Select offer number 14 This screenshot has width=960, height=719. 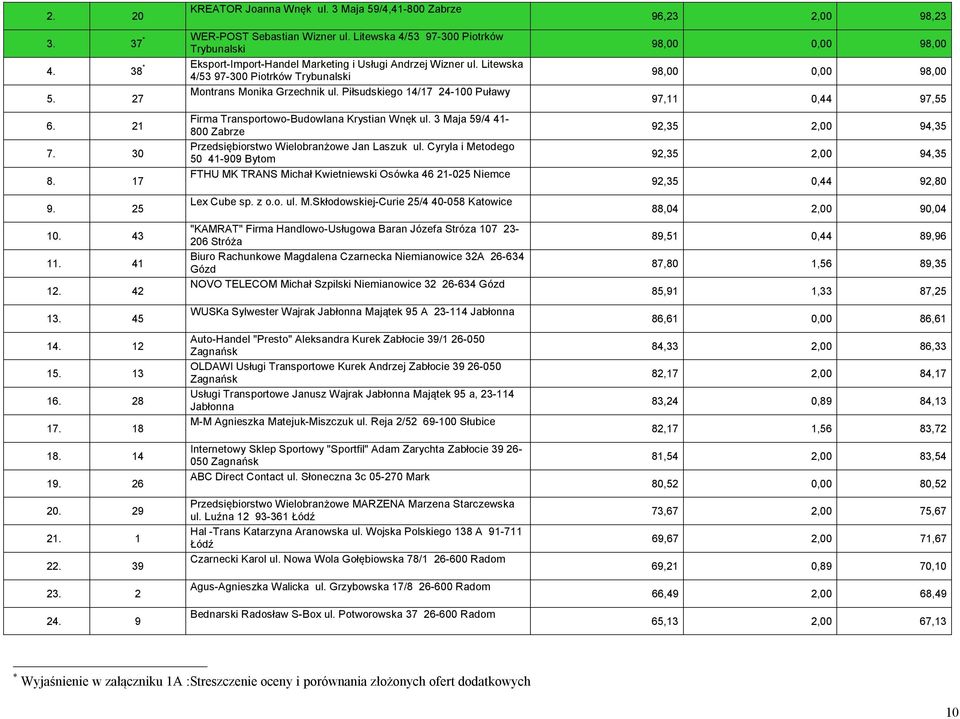click(137, 456)
